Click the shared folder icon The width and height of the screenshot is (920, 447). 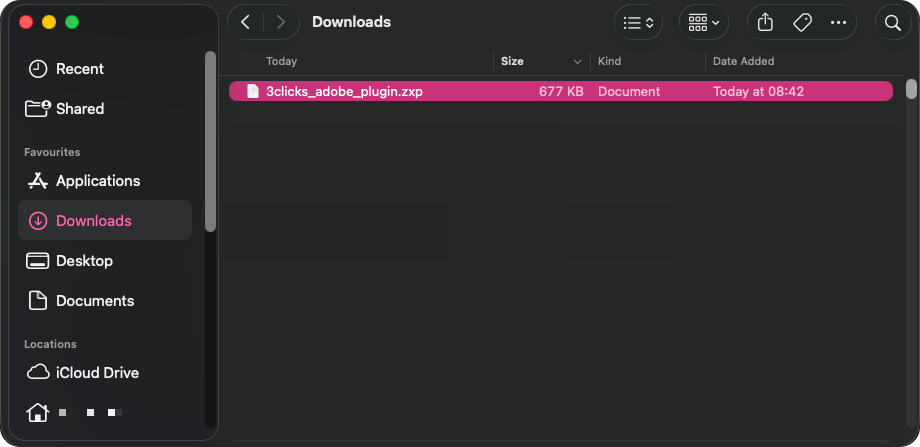[38, 109]
